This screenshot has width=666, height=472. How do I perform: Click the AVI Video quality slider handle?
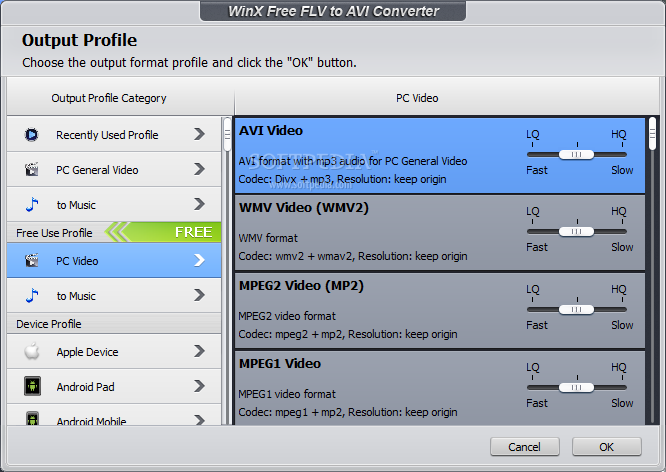coord(576,155)
